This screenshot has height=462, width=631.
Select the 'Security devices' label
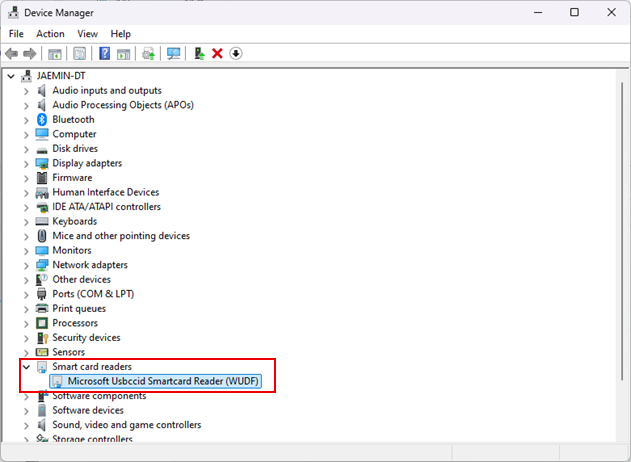click(x=86, y=338)
